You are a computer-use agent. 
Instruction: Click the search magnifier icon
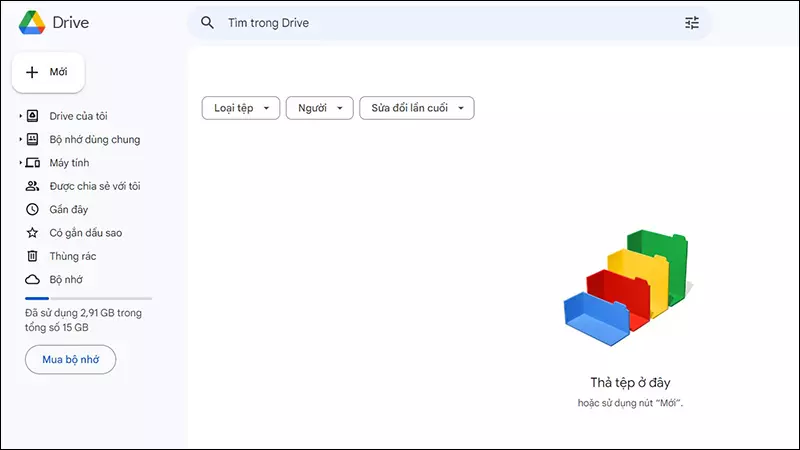tap(208, 22)
